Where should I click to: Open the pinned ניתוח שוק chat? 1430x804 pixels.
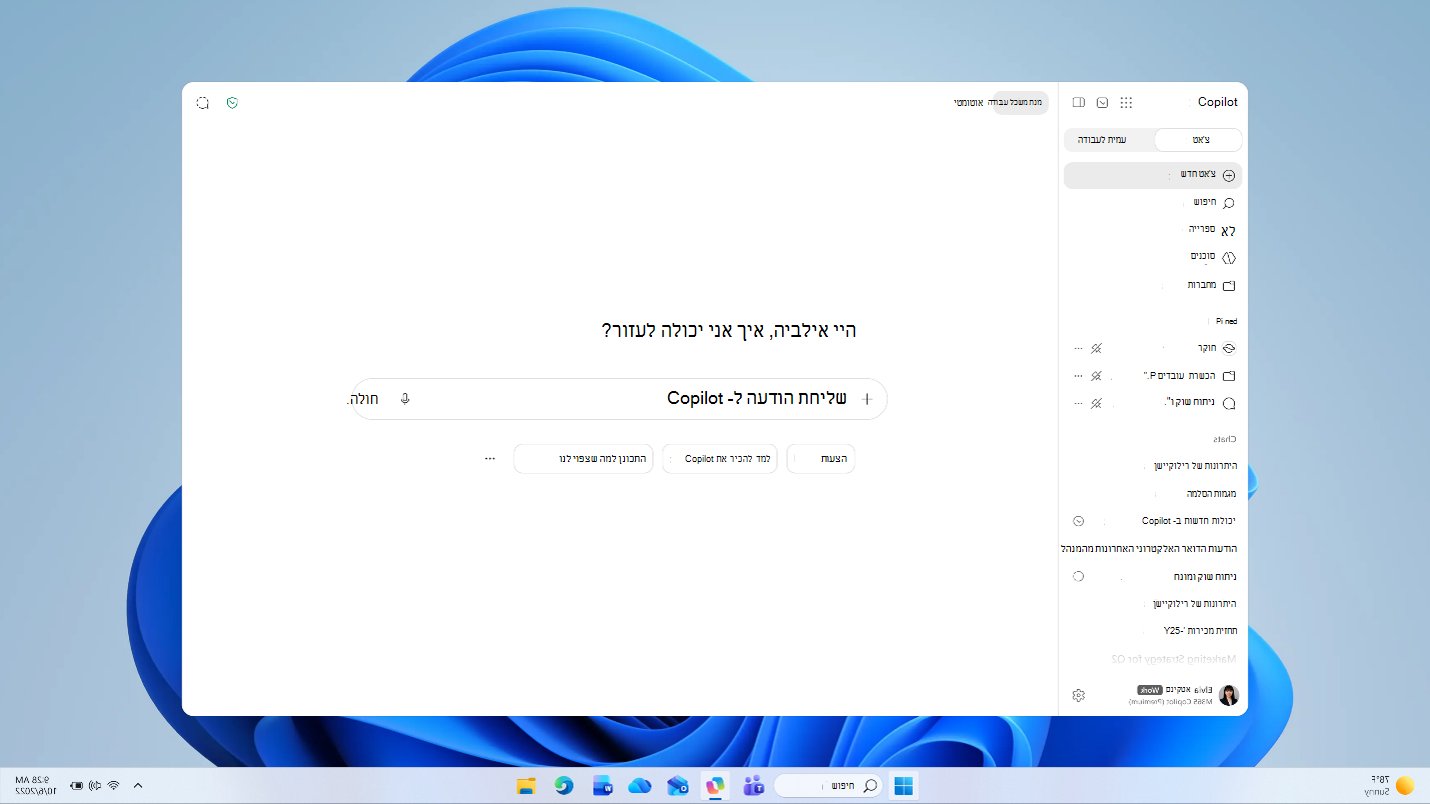click(x=1200, y=403)
